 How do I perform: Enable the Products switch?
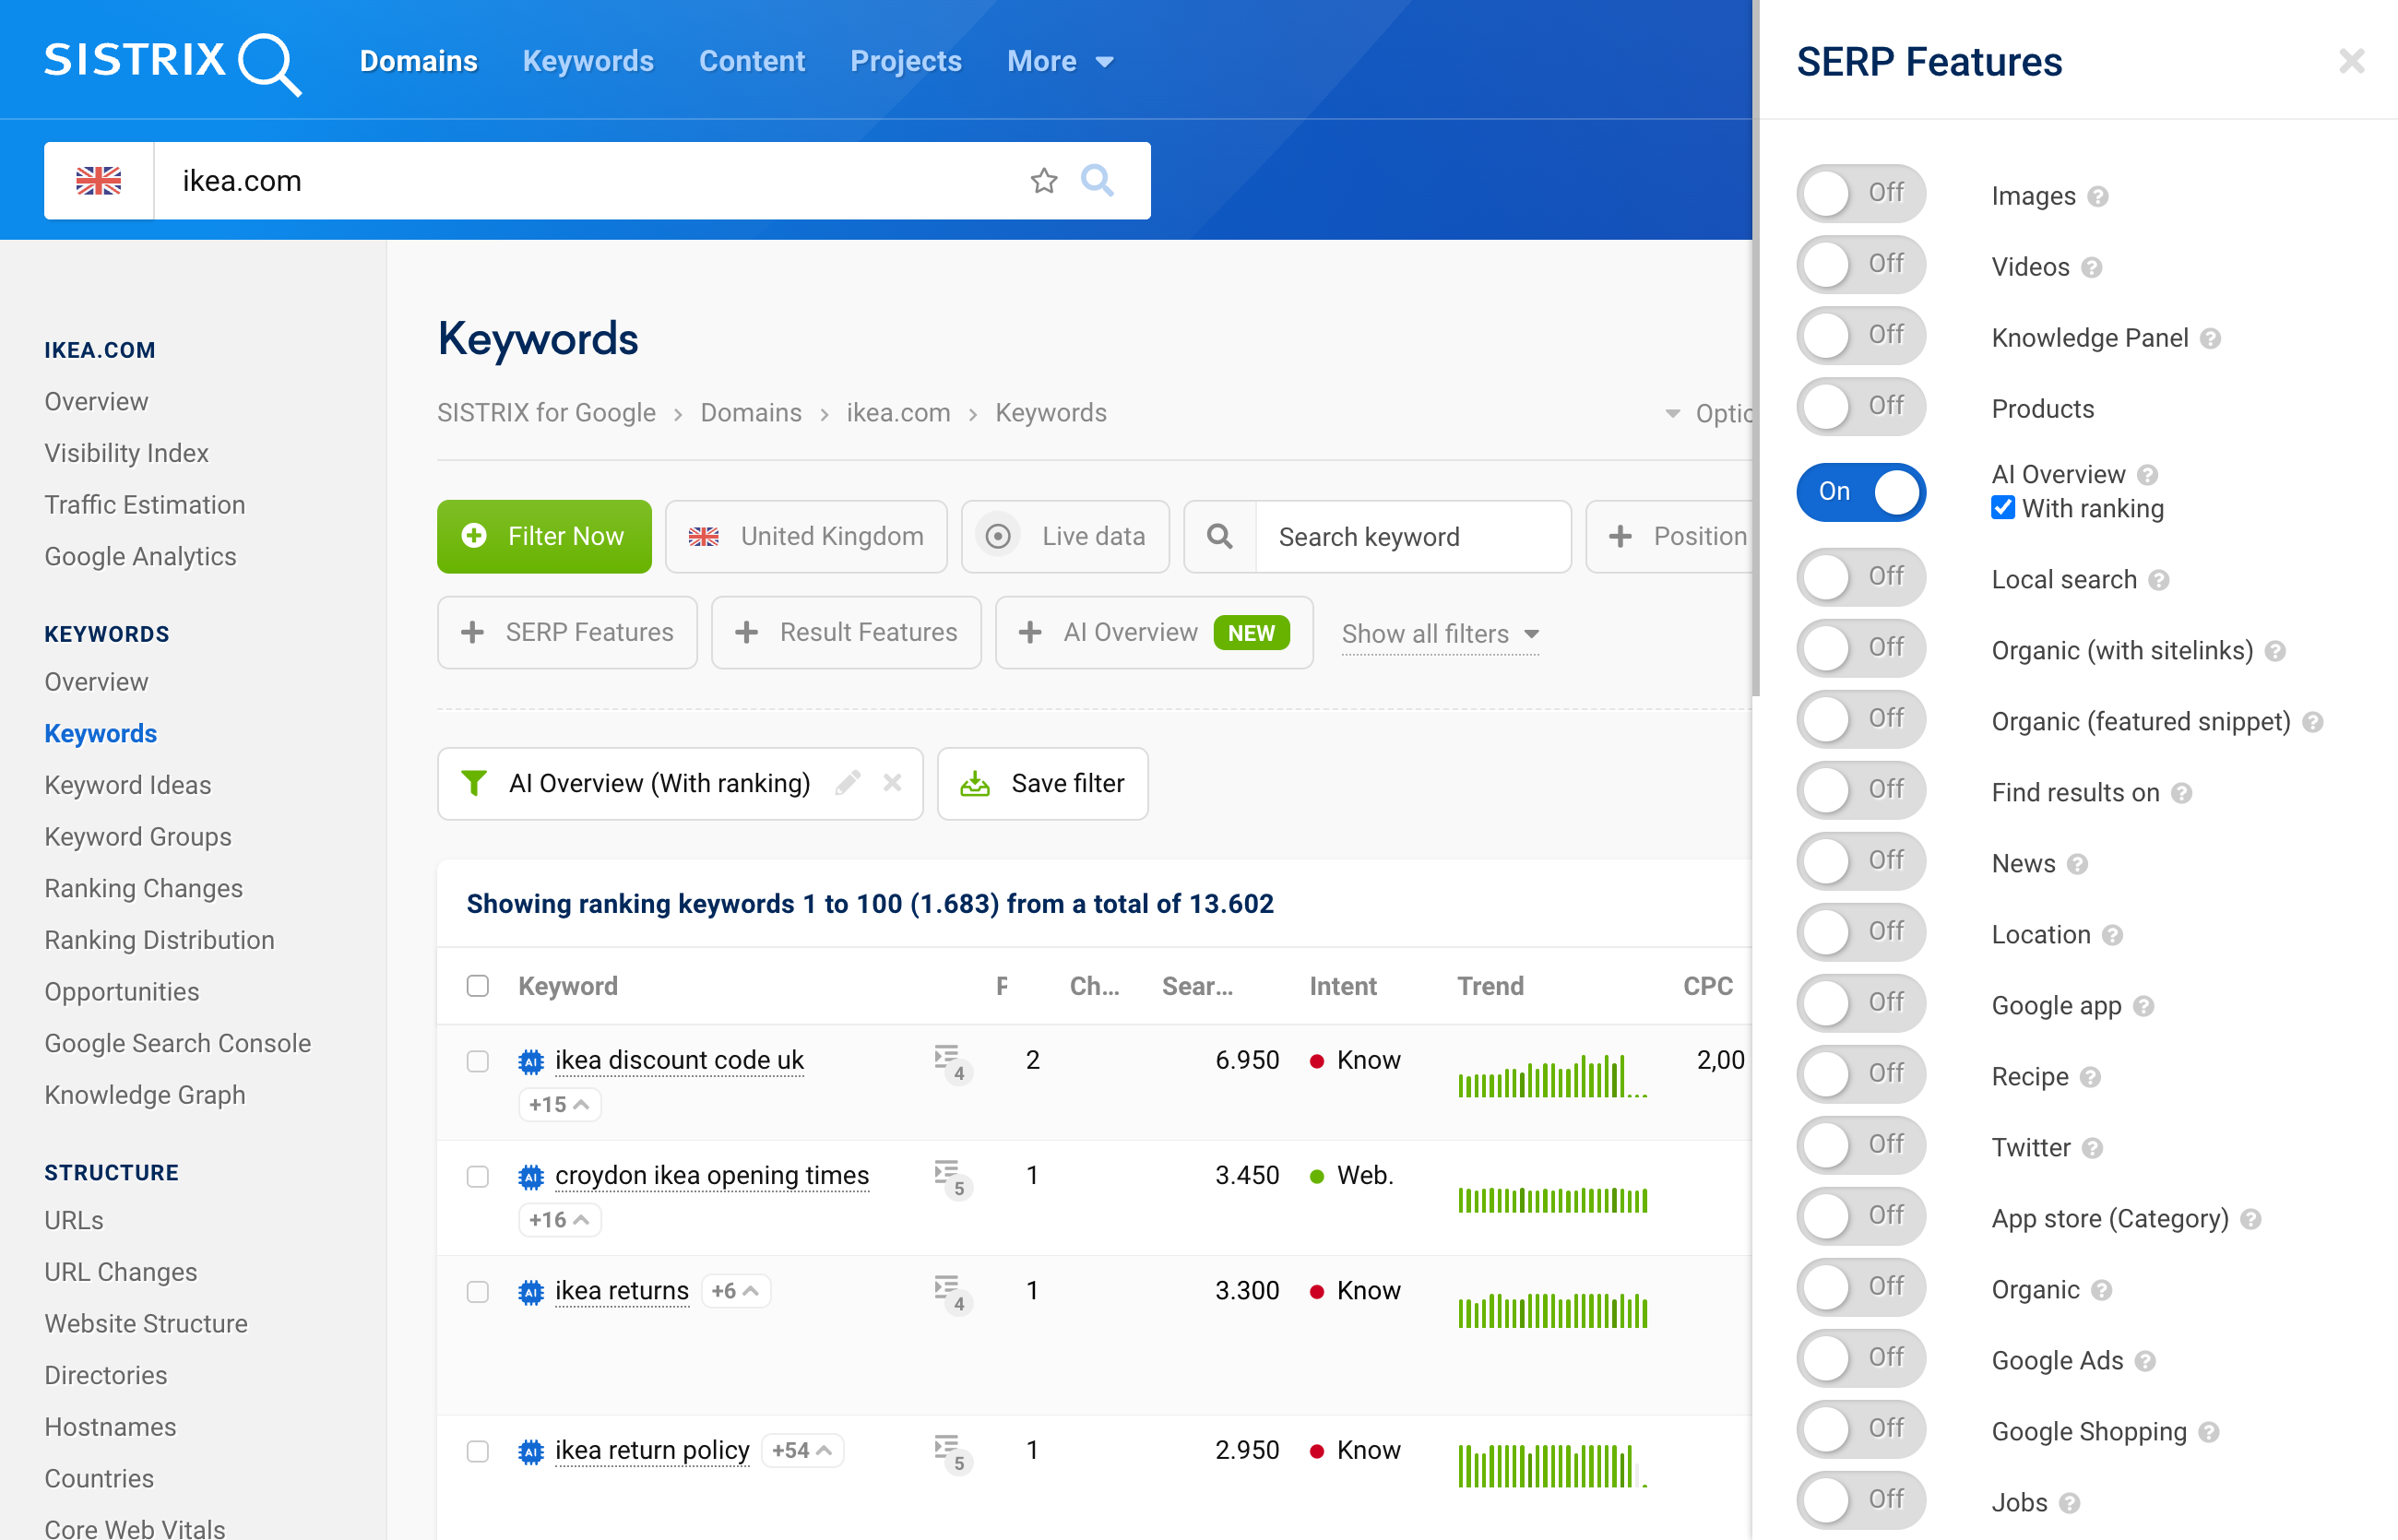[x=1861, y=407]
